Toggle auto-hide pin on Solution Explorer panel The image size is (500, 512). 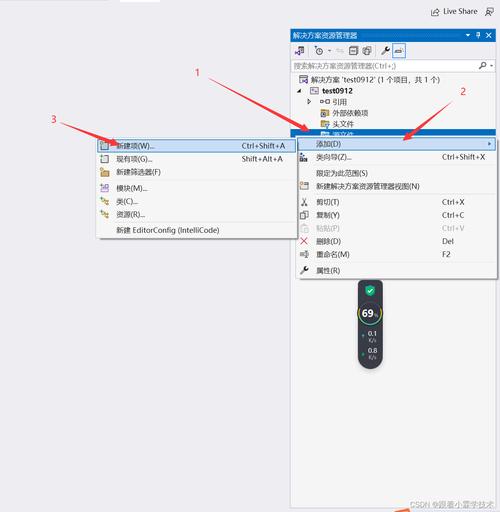pyautogui.click(x=478, y=35)
